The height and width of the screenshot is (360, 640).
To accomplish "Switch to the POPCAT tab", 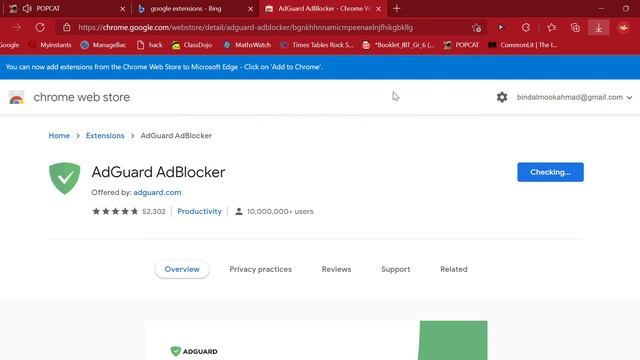I will click(x=66, y=9).
